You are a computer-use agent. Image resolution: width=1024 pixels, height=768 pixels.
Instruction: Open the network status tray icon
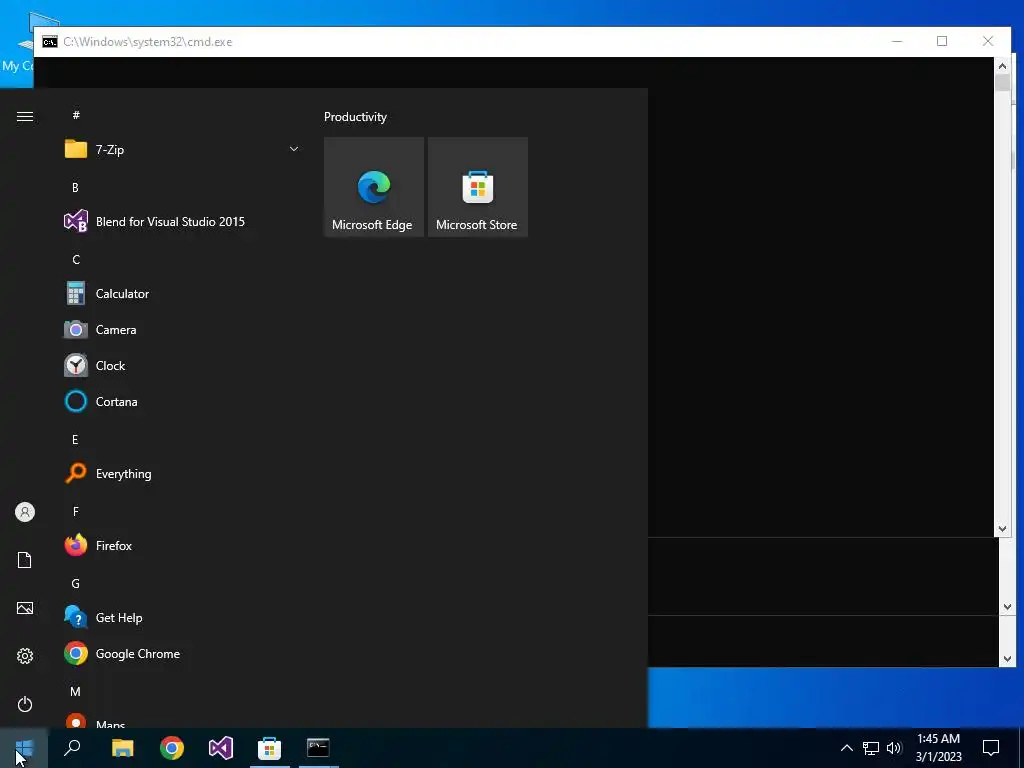click(871, 748)
